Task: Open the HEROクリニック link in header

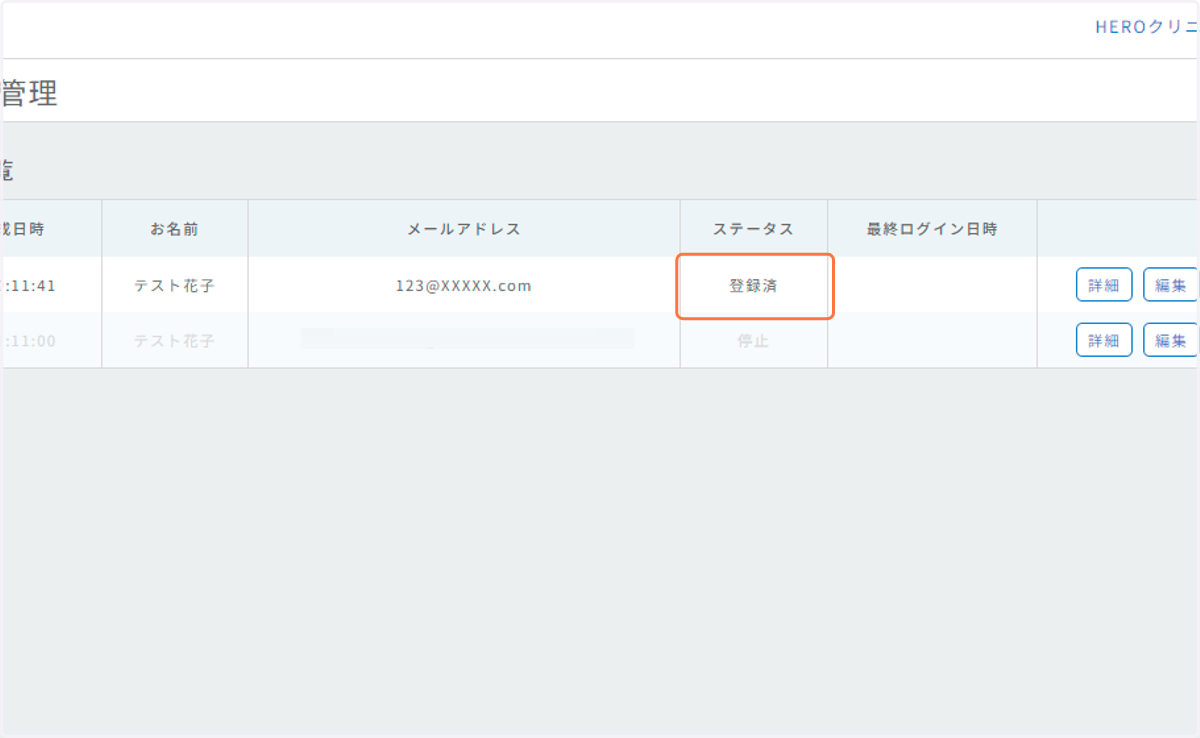Action: (1147, 28)
